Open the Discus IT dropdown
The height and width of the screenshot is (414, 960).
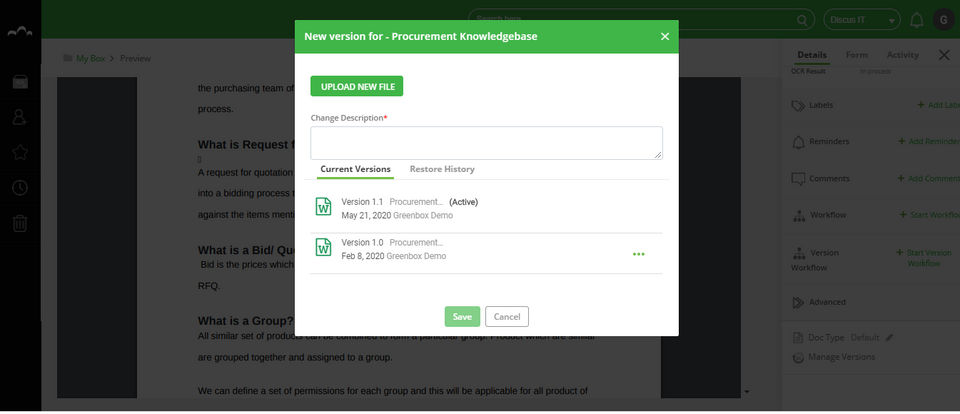tap(861, 20)
